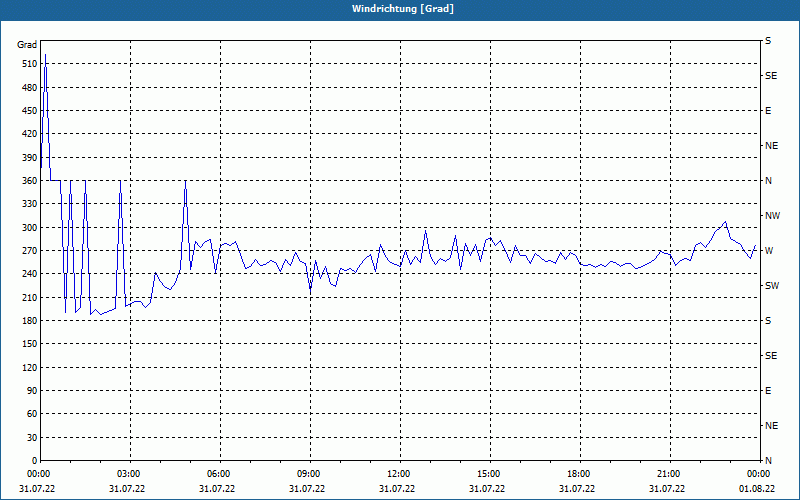Click the 06:00 time label
The height and width of the screenshot is (500, 800).
click(x=219, y=474)
